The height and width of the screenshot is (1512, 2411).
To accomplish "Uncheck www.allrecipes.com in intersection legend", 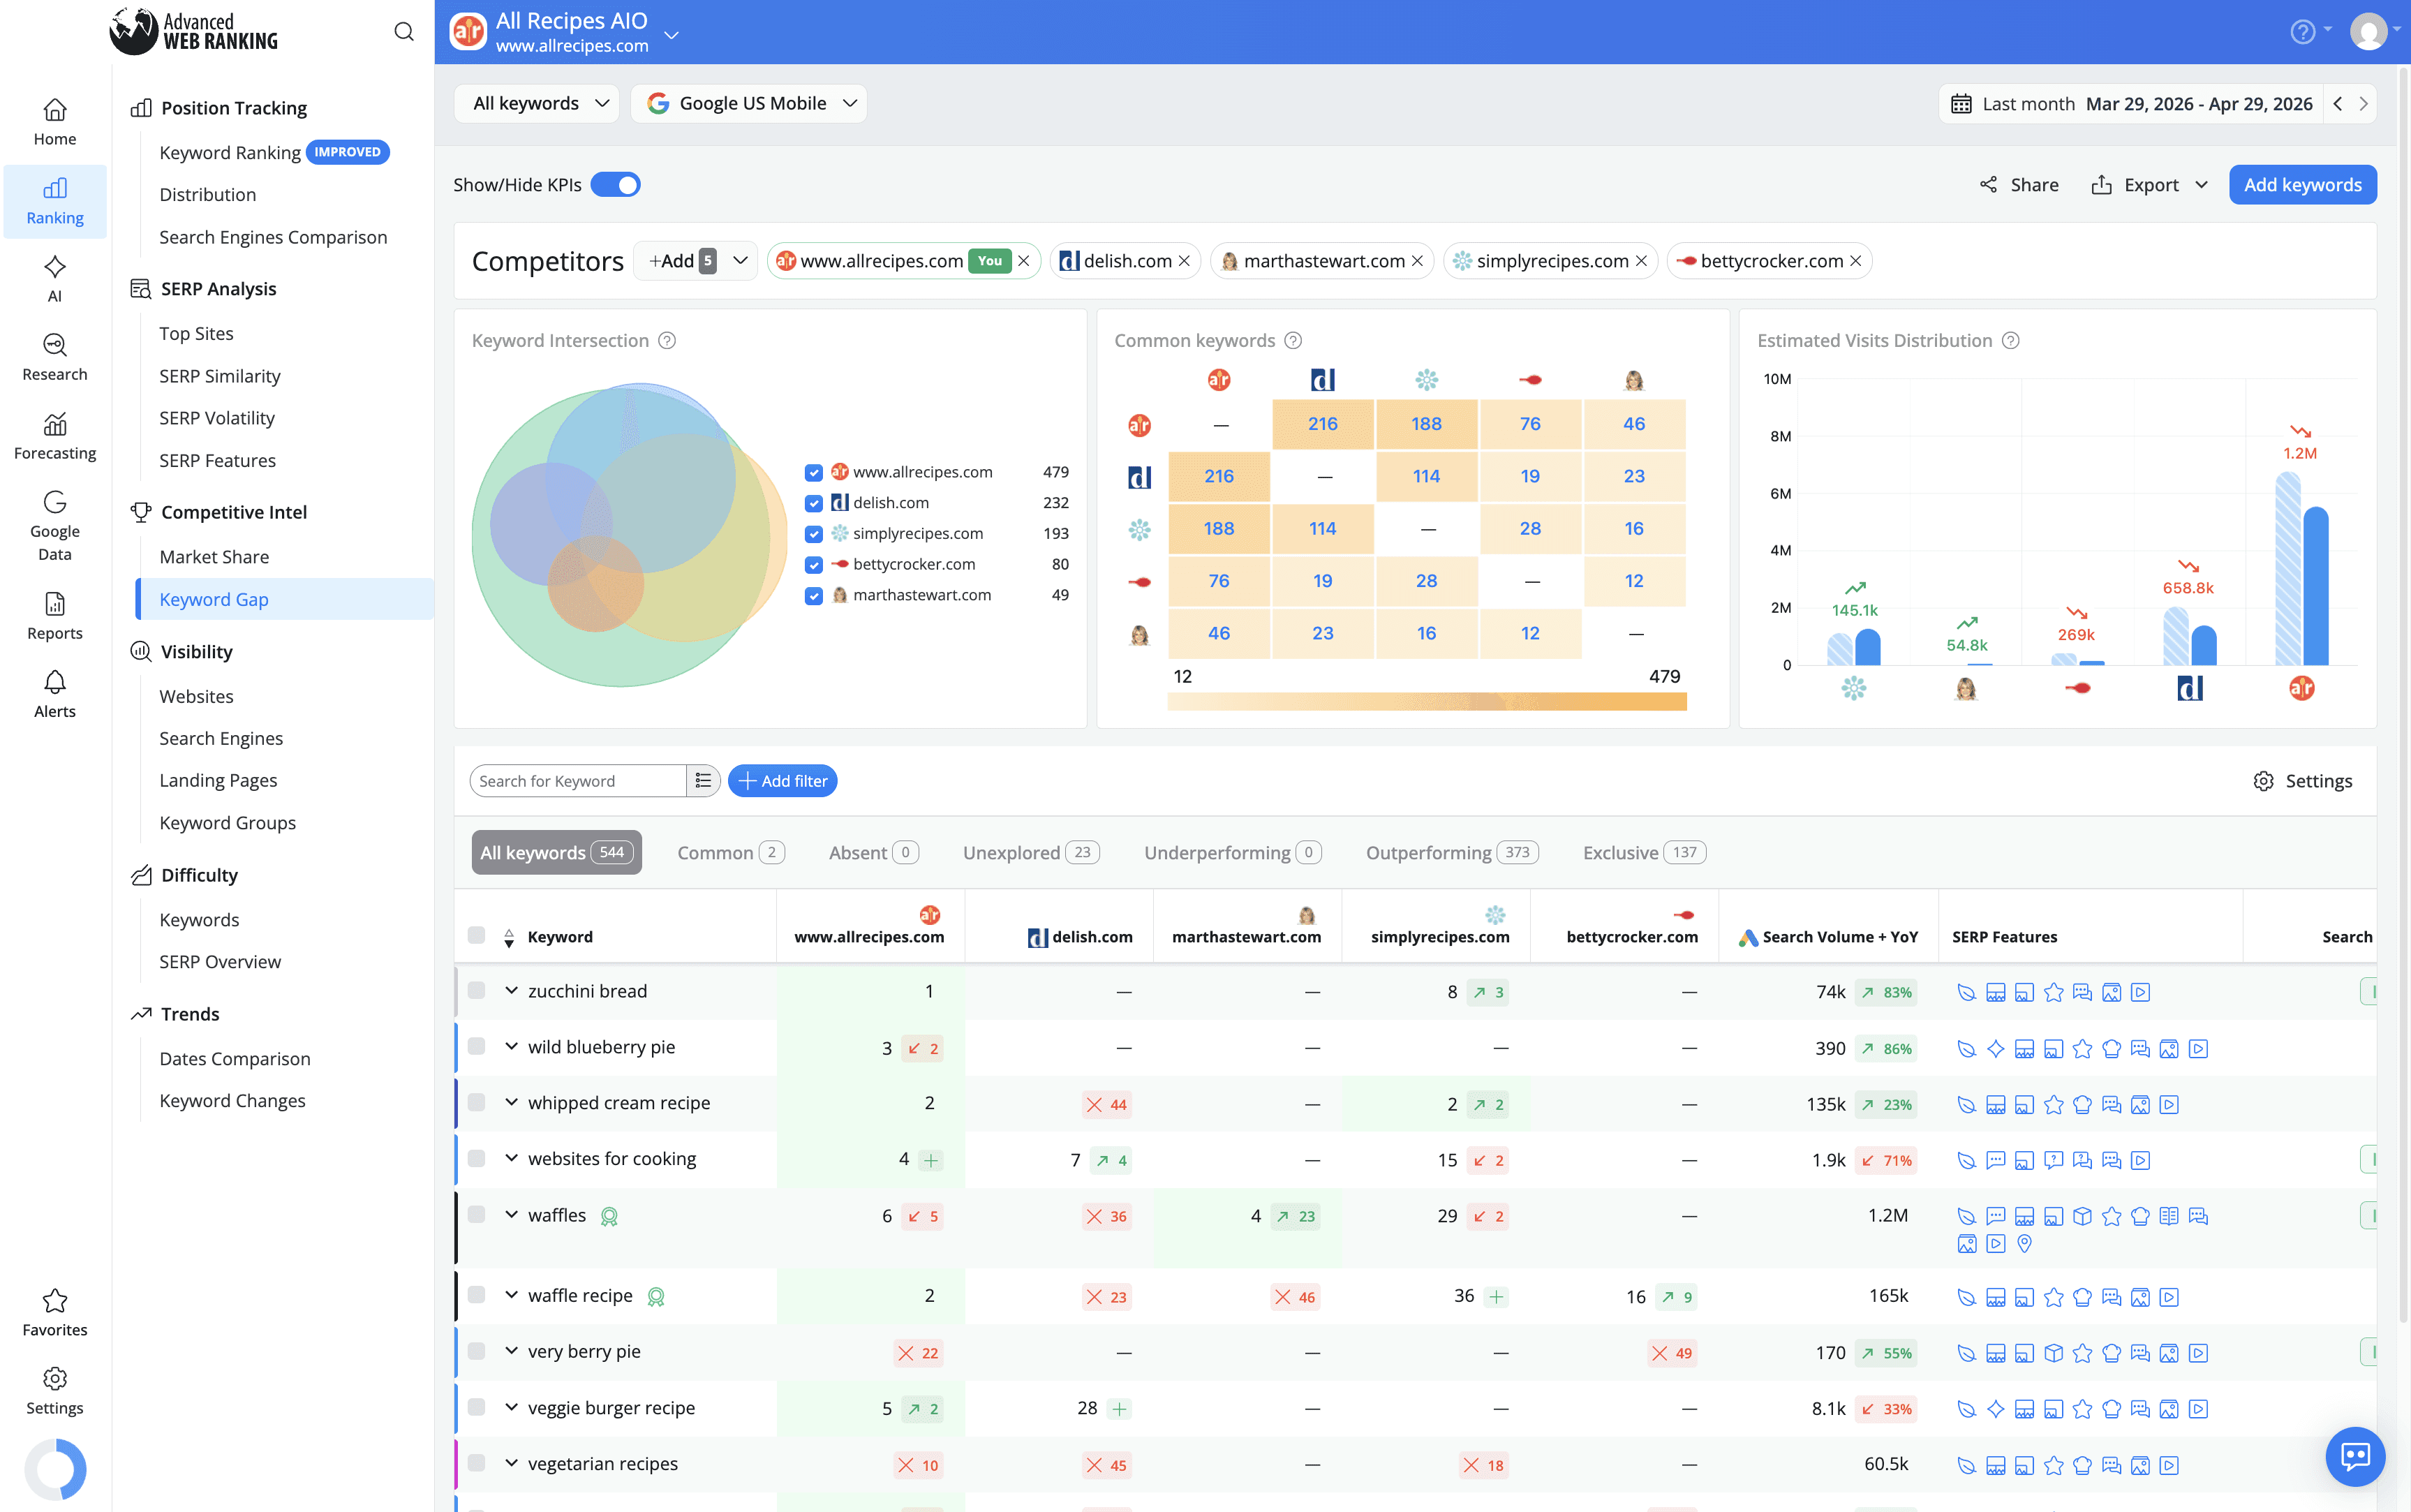I will [813, 472].
